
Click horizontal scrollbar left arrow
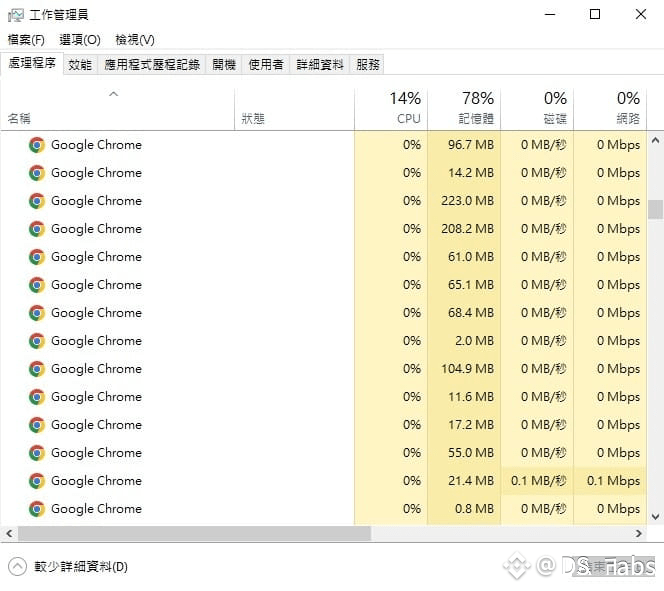9,533
